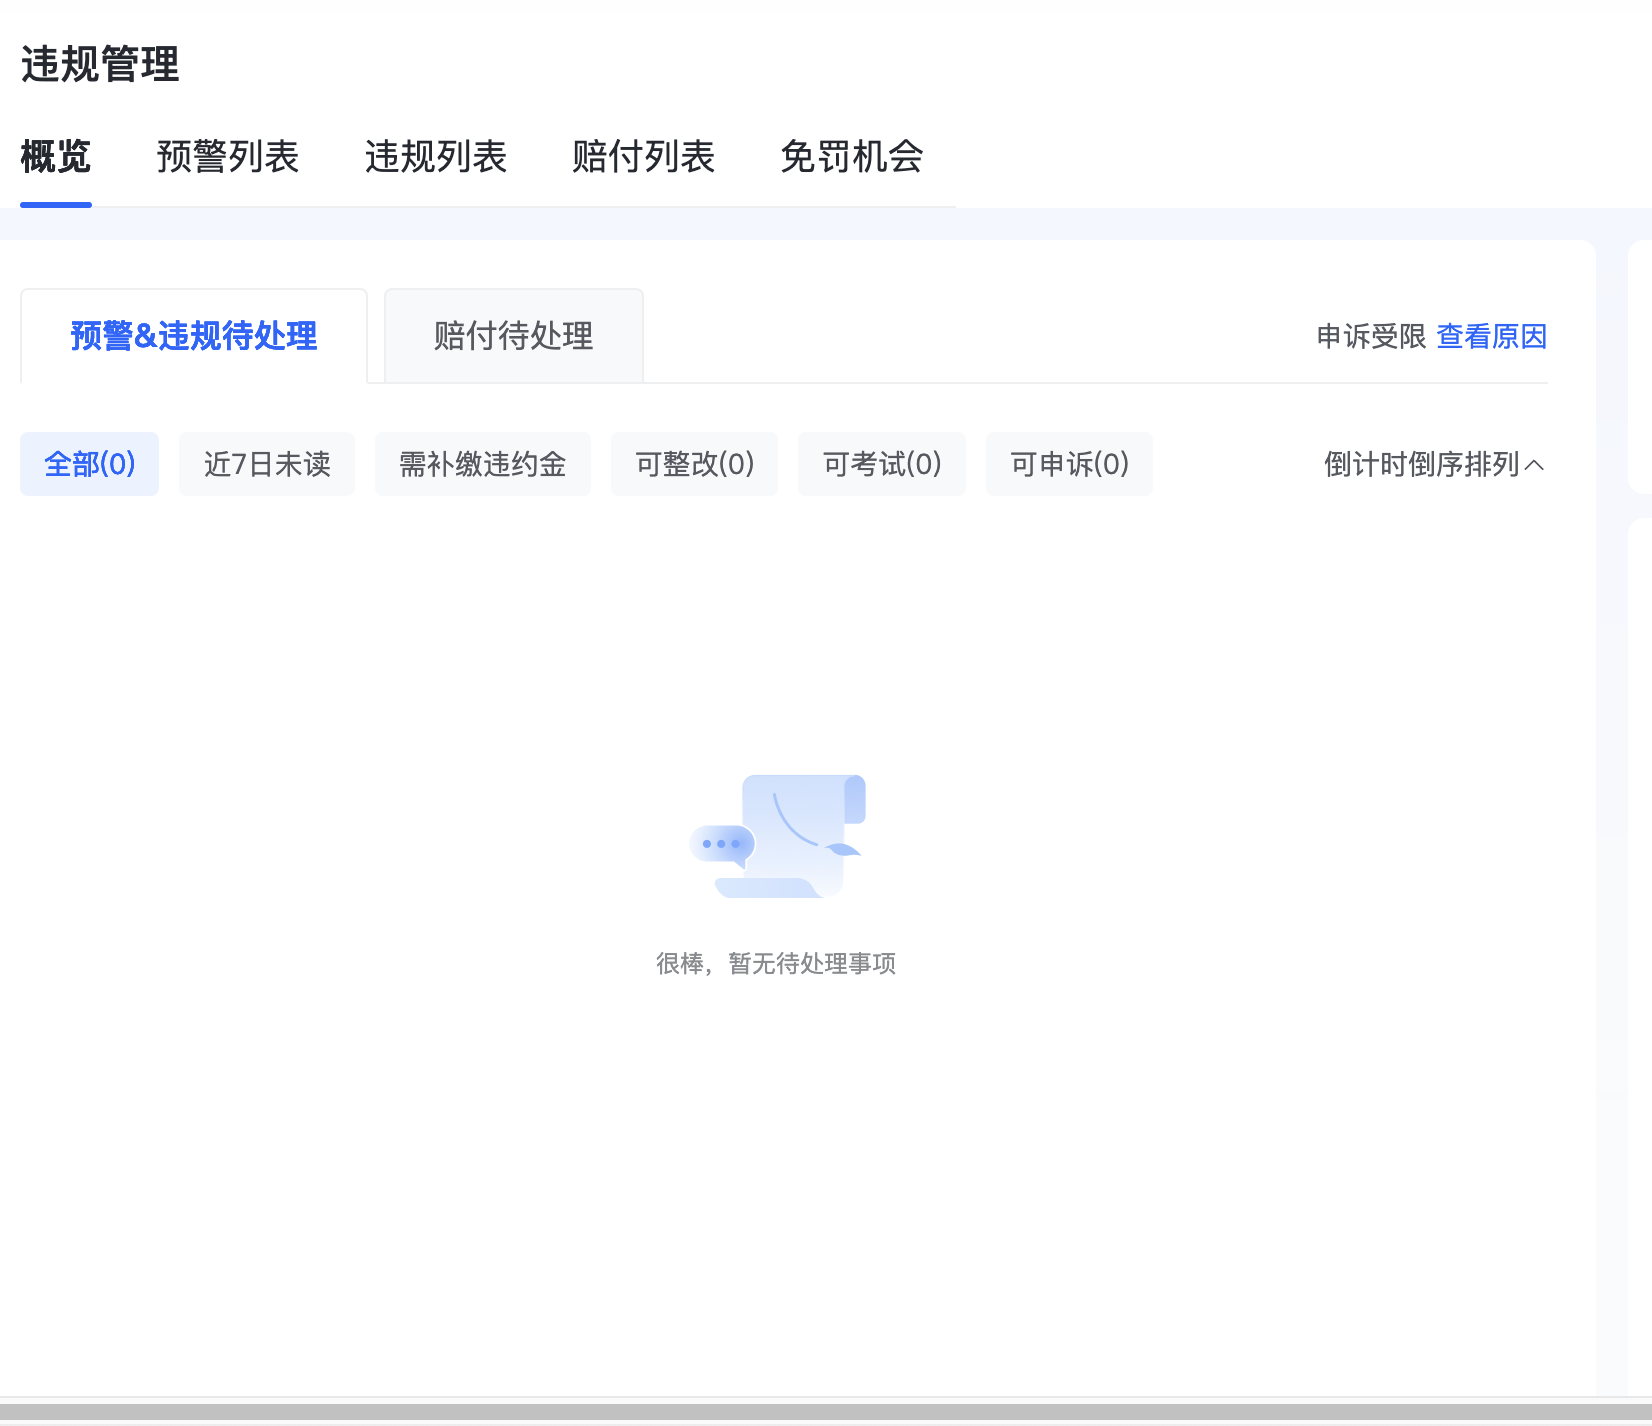Filter by 可申诉(0)
The width and height of the screenshot is (1652, 1426).
(x=1069, y=464)
